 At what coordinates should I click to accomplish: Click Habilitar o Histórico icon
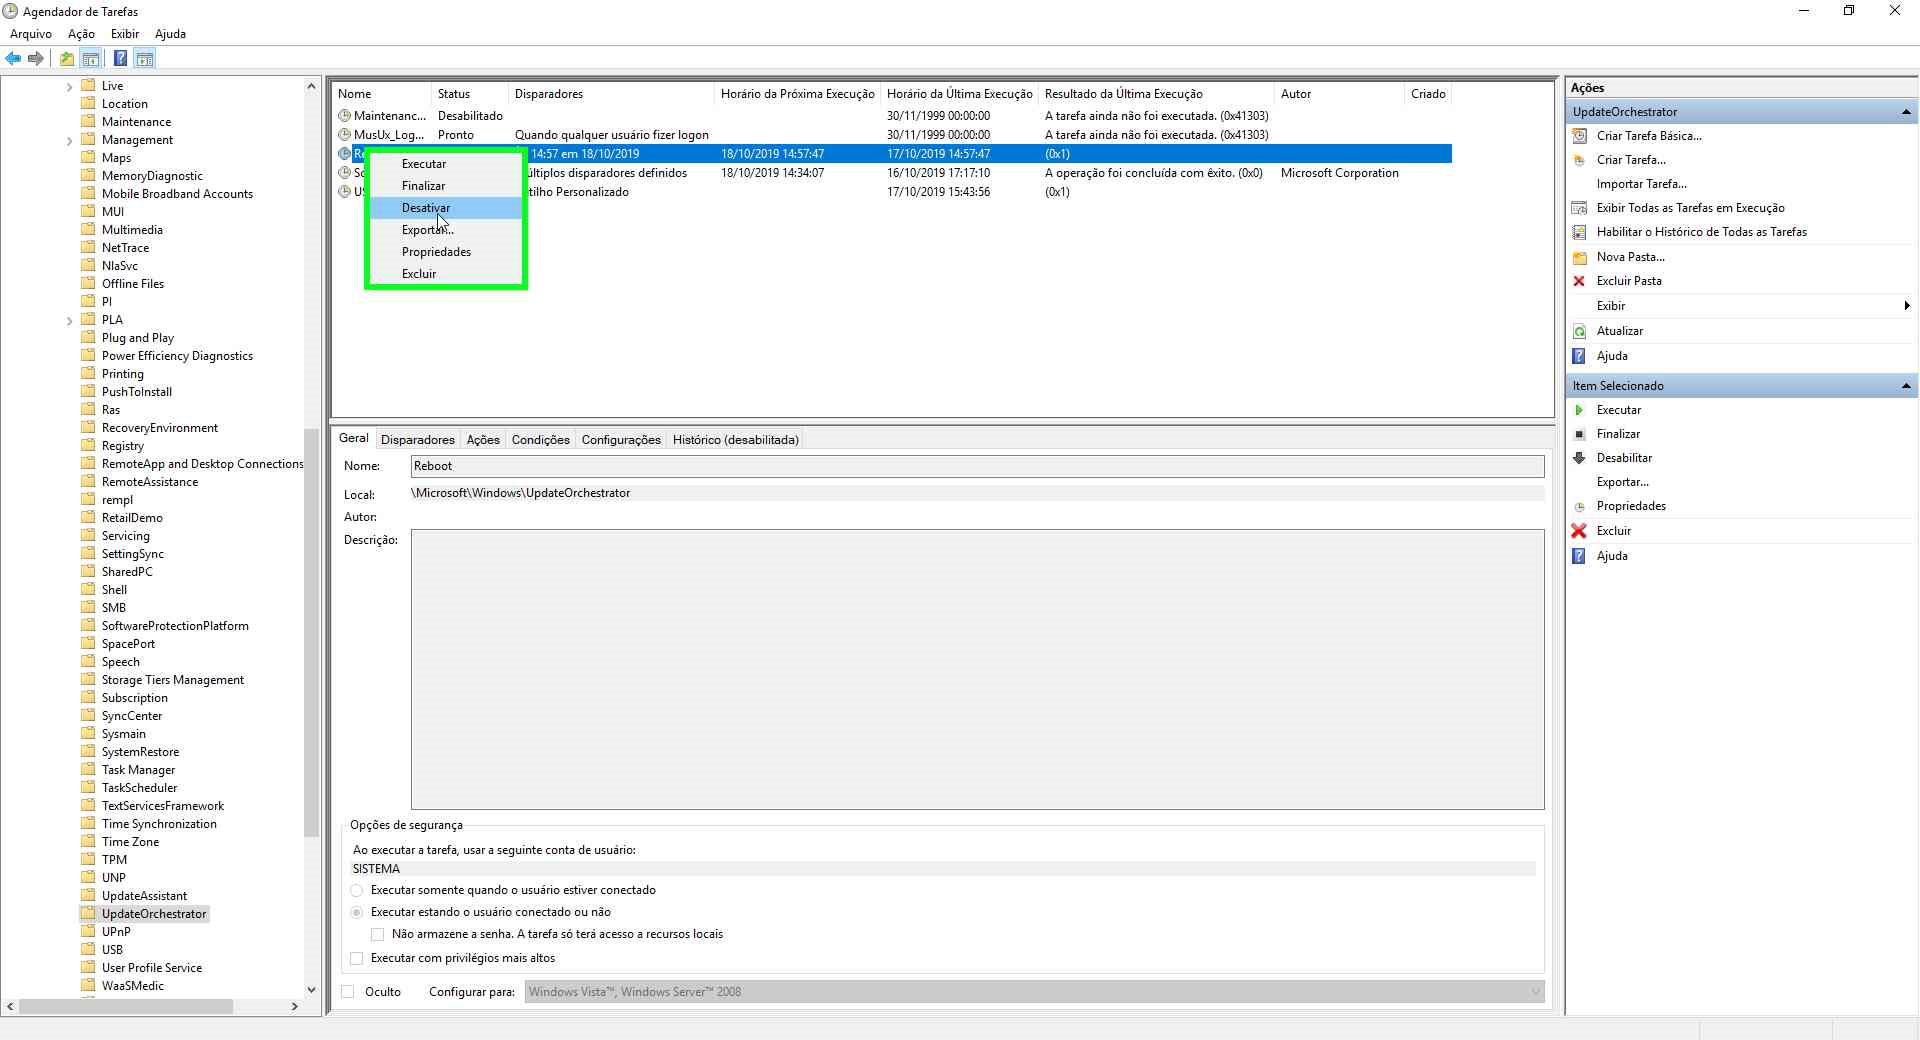click(1580, 232)
